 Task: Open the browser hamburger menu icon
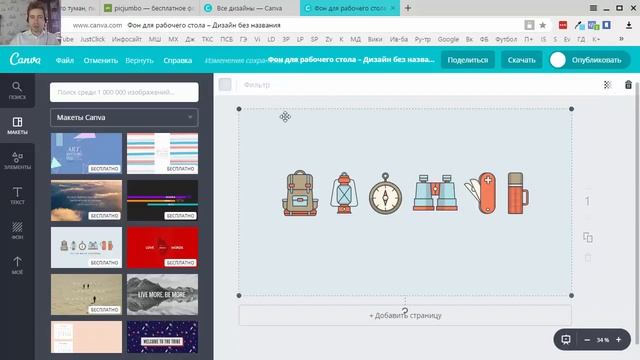[593, 8]
